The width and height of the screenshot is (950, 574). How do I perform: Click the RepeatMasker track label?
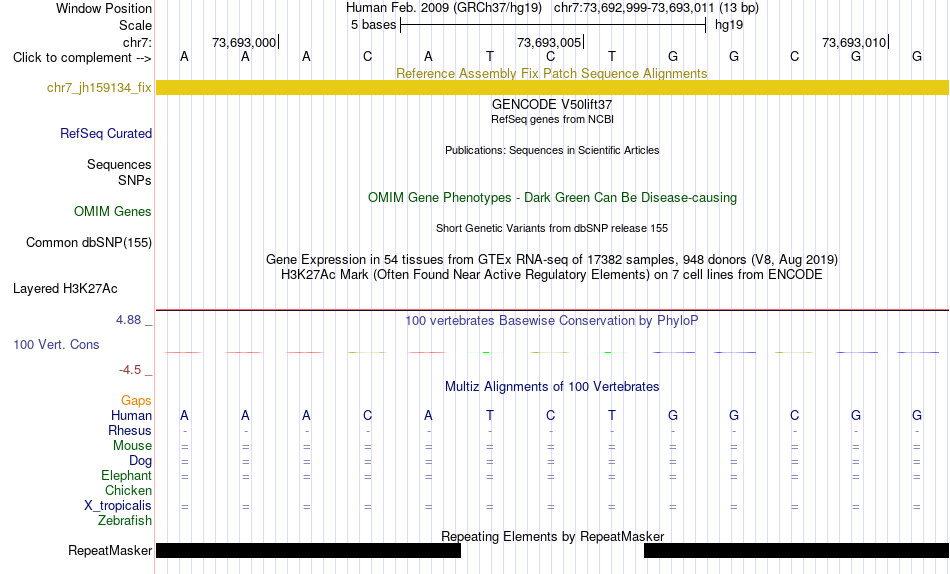[110, 550]
